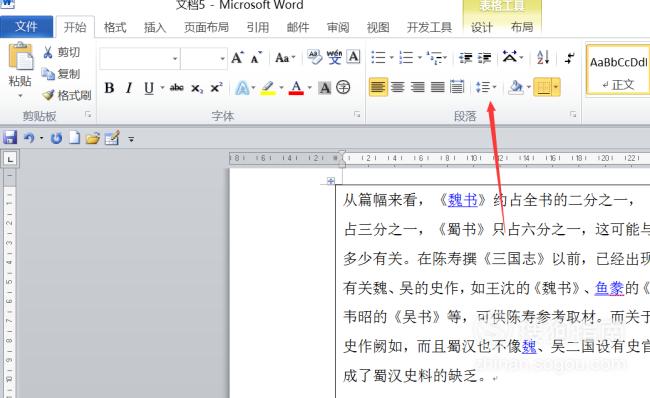Click the Sort (A-Z) icon
650x398 pixels.
click(543, 57)
